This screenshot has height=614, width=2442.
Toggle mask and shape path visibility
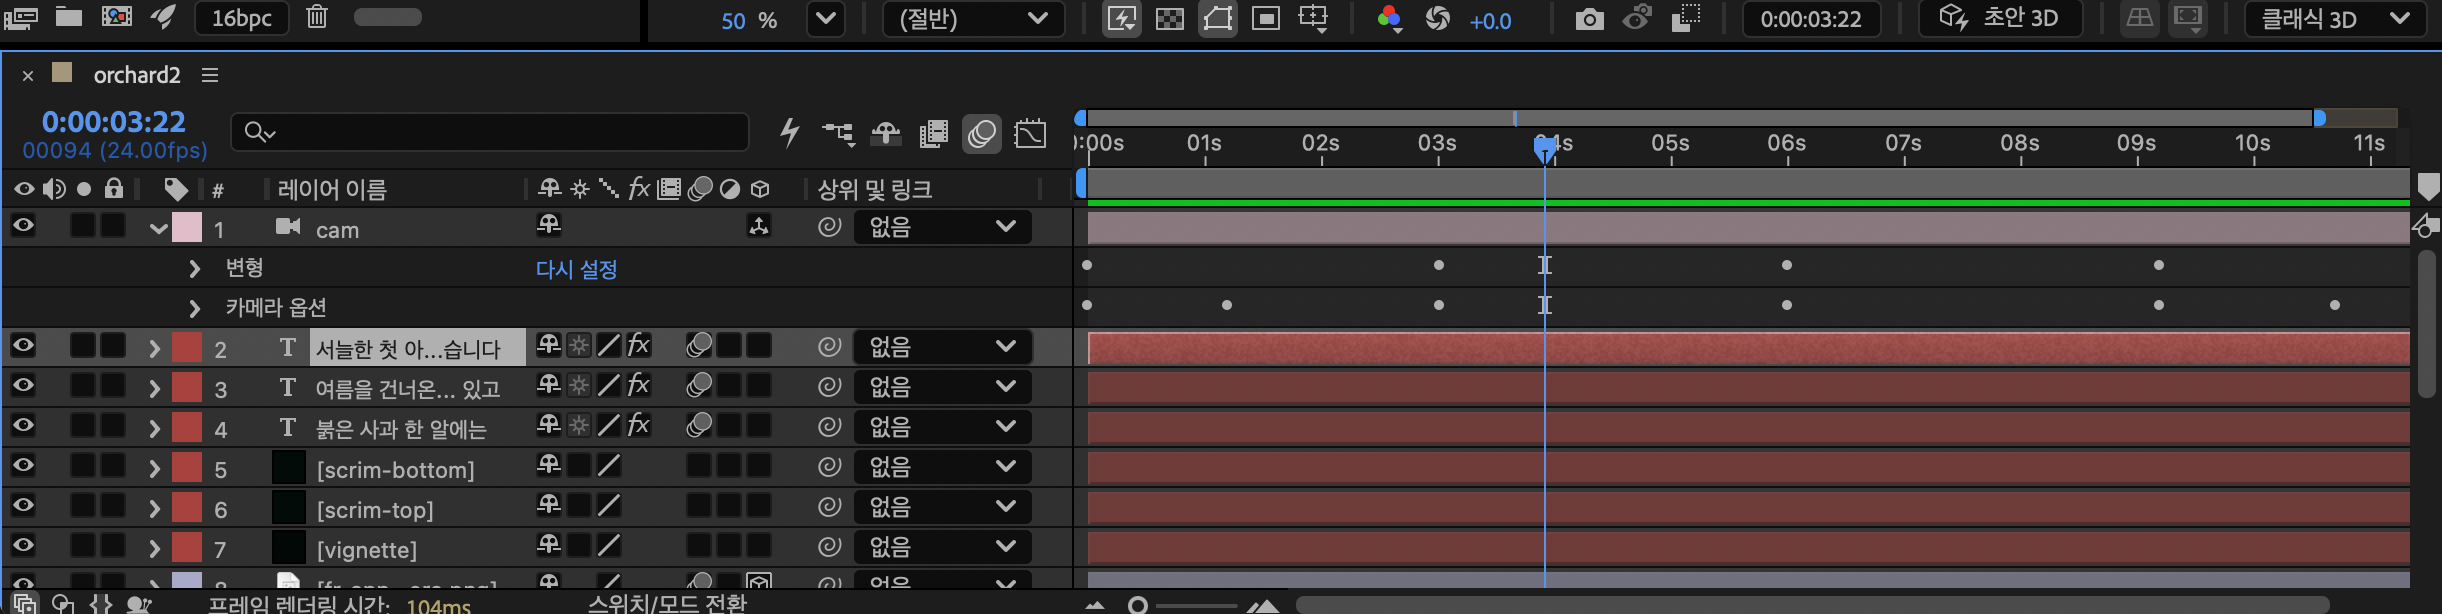(x=1217, y=19)
